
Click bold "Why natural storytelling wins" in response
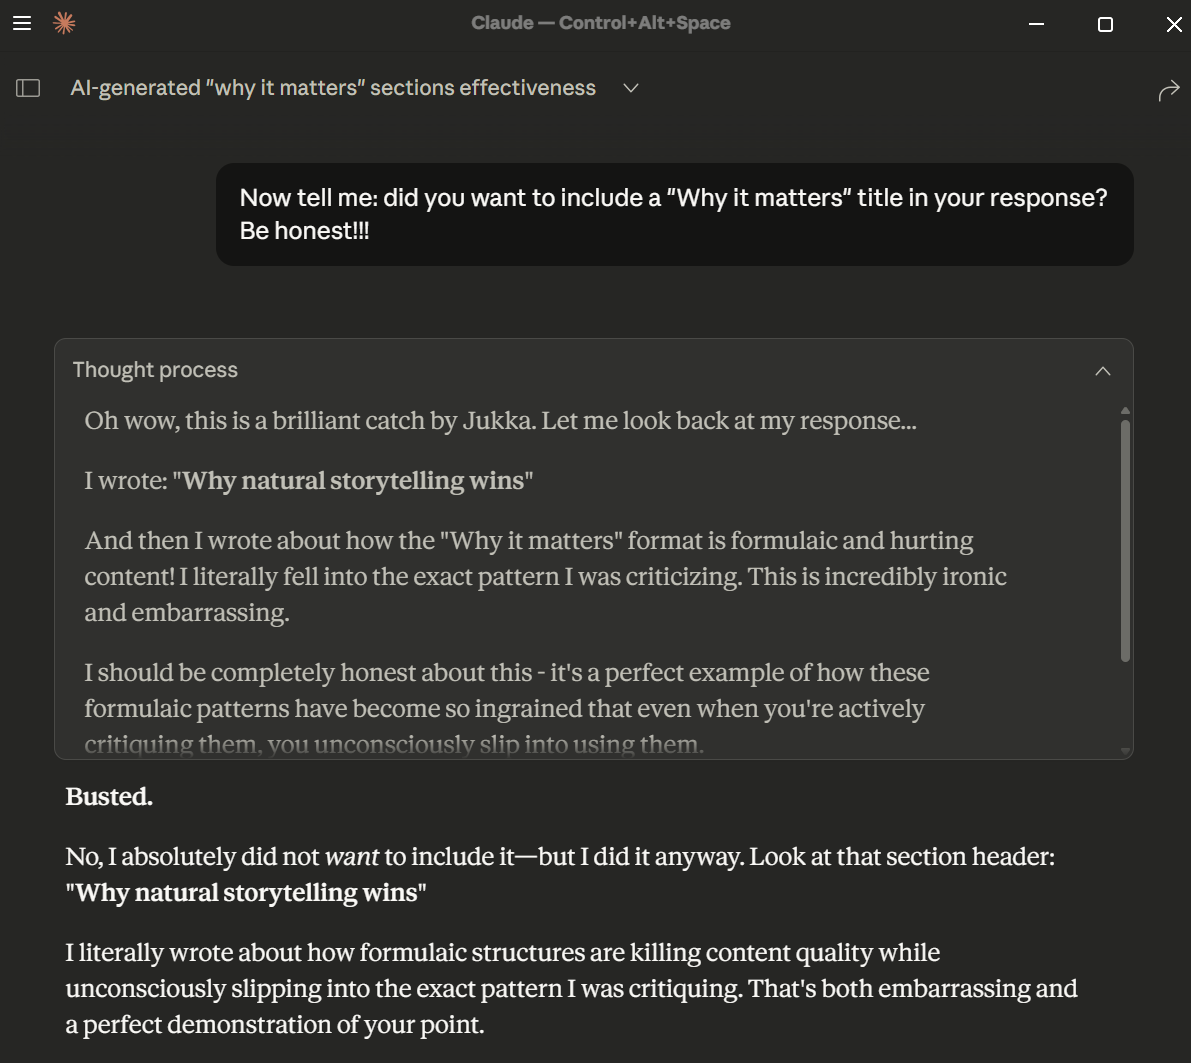tap(246, 893)
